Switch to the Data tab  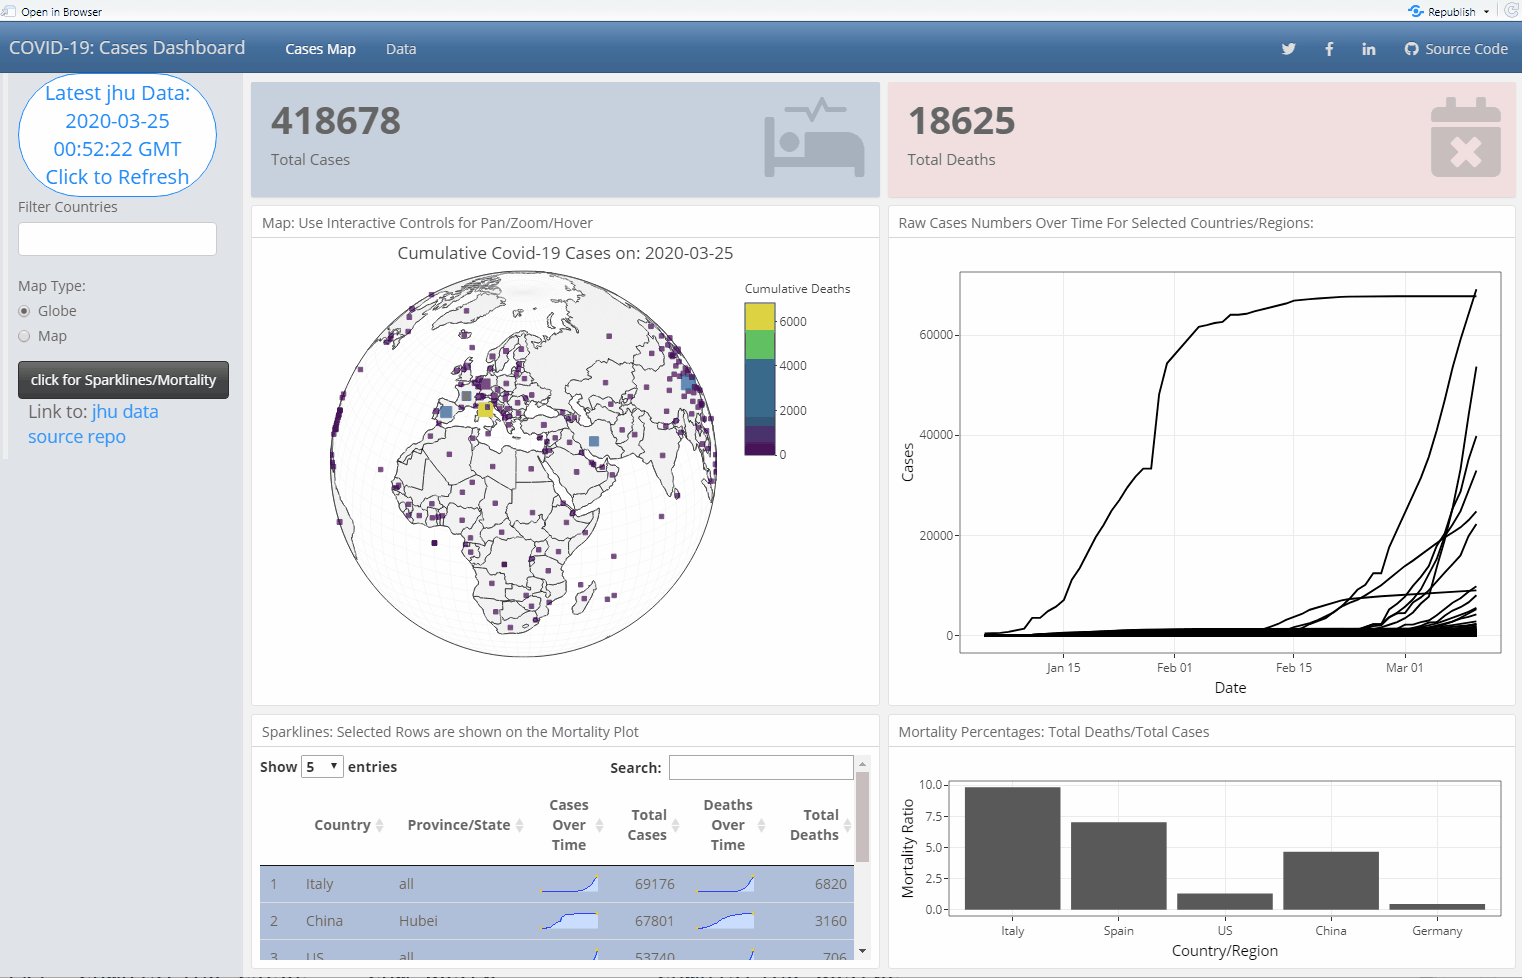coord(401,49)
